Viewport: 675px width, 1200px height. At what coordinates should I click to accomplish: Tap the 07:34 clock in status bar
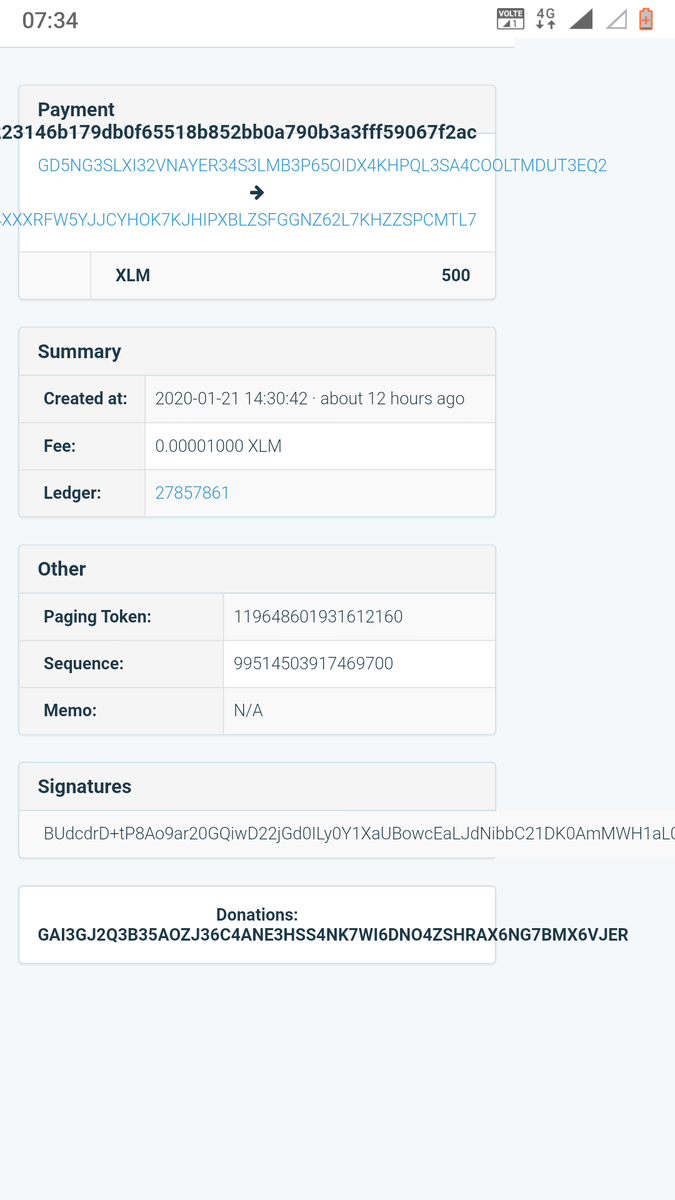pyautogui.click(x=50, y=20)
